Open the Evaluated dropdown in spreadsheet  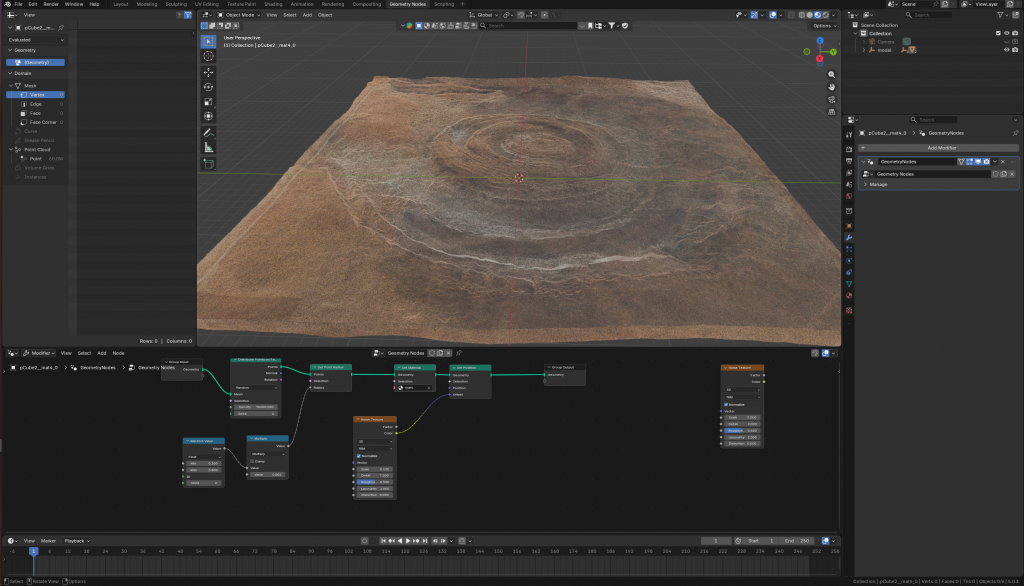coord(36,40)
